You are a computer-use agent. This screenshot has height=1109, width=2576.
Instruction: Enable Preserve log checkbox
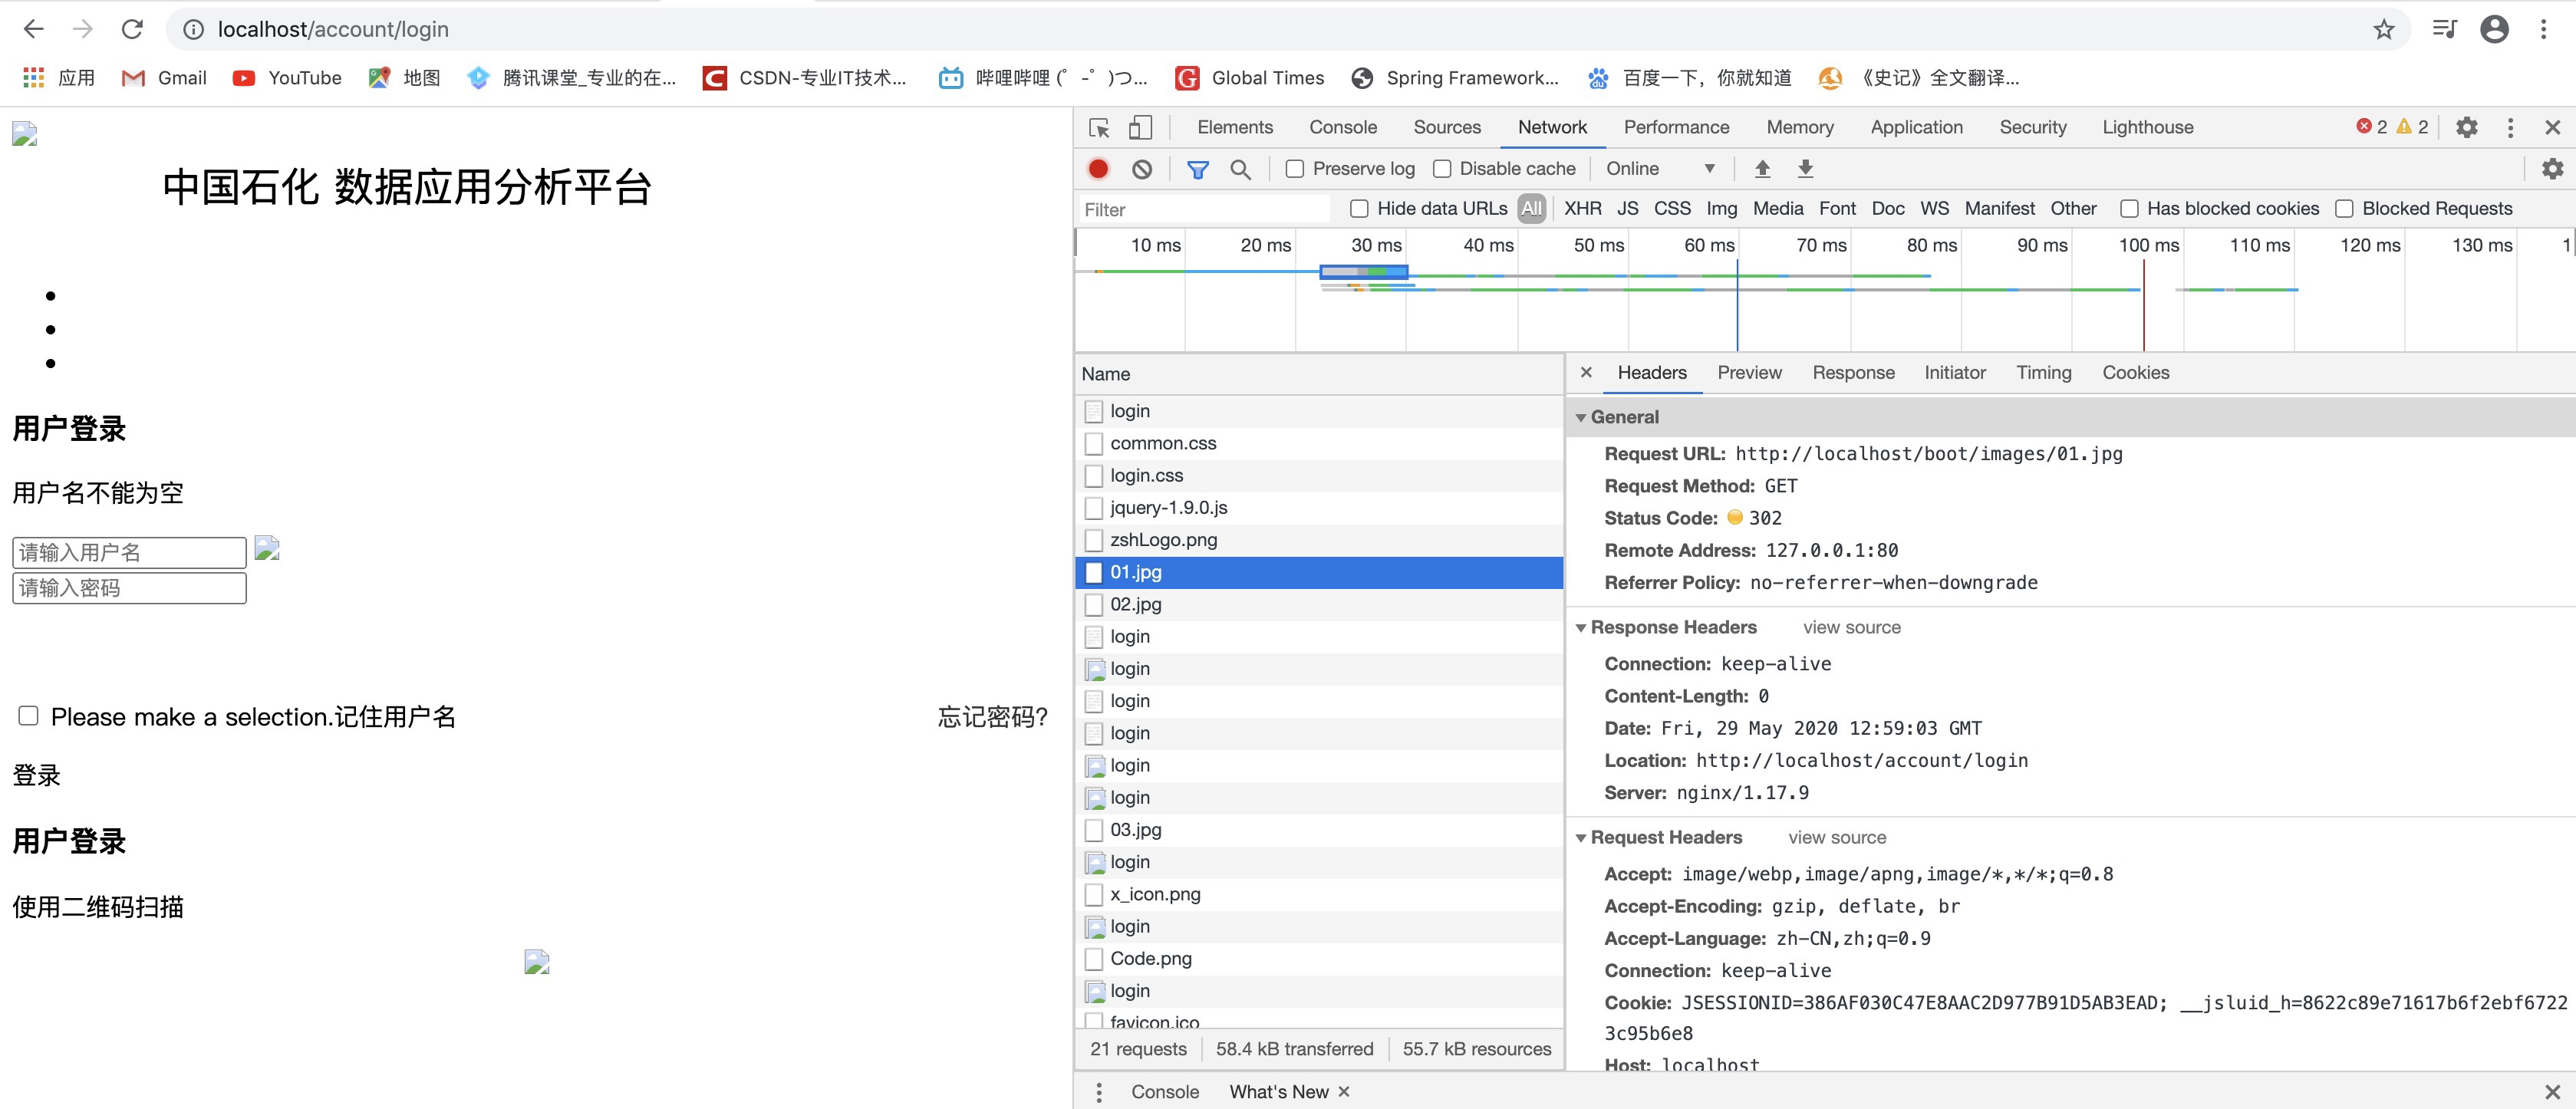point(1294,169)
